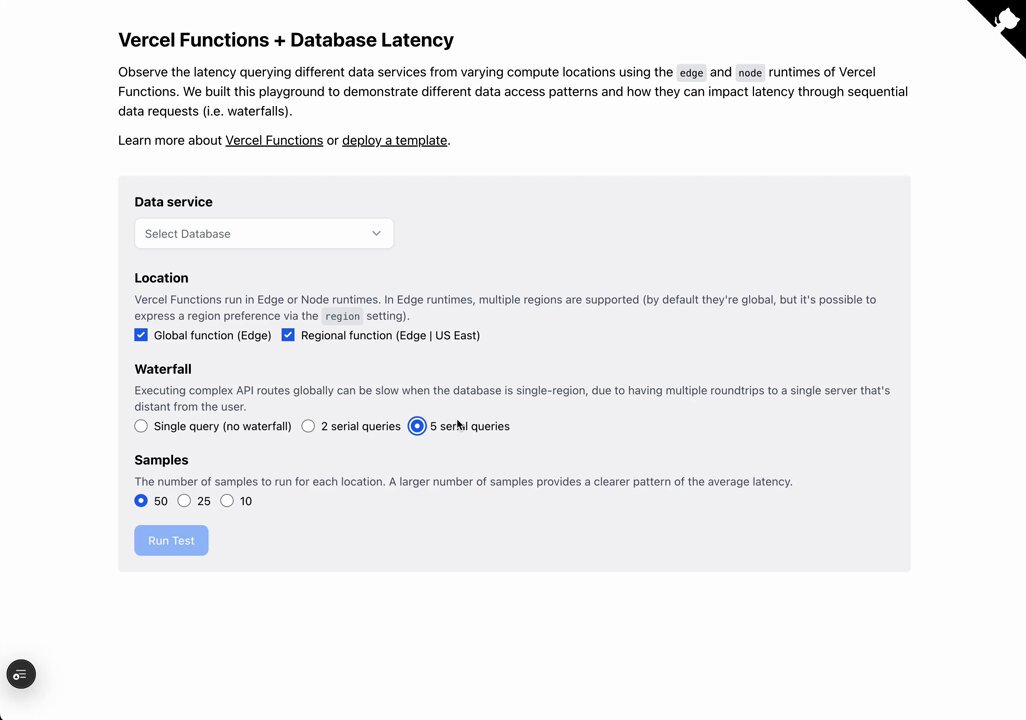Follow the Vercel Functions link
The width and height of the screenshot is (1026, 720).
point(274,140)
